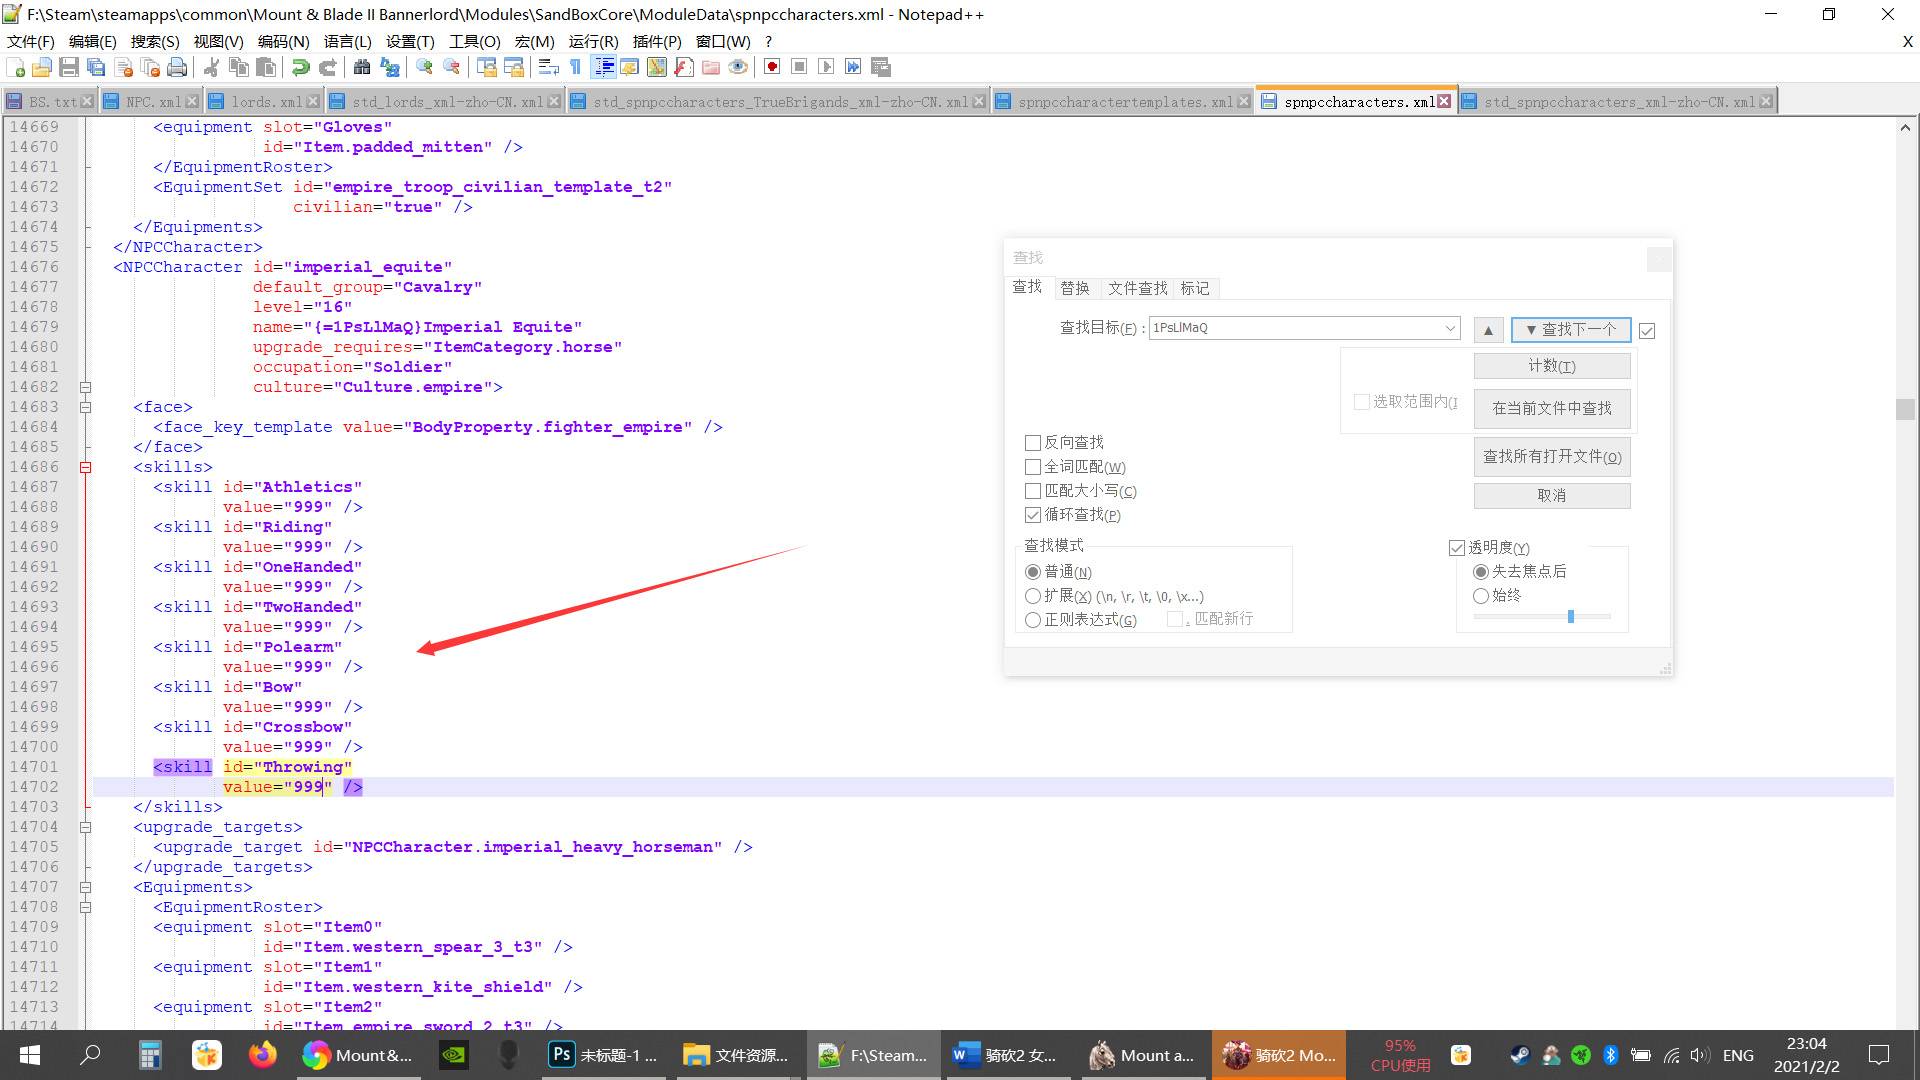The width and height of the screenshot is (1920, 1080).
Task: Start macro recording red dot icon
Action: [x=772, y=67]
